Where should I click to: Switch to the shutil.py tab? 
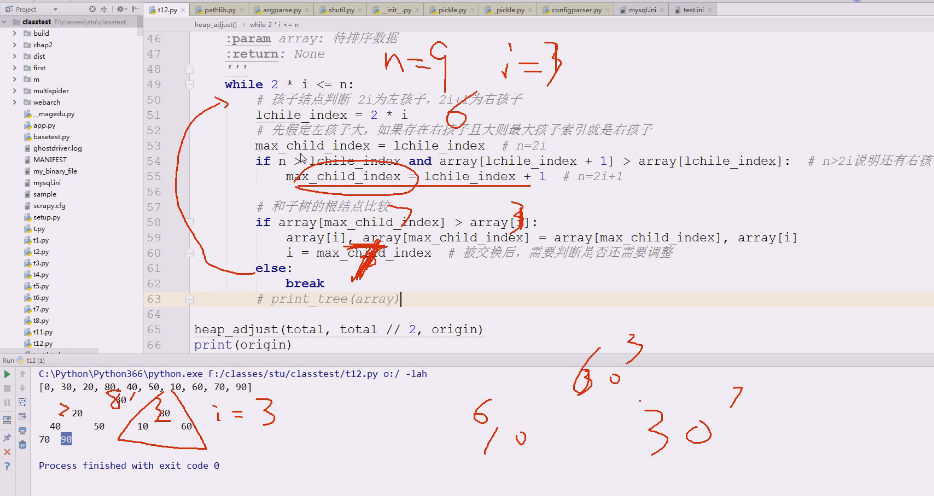point(338,10)
